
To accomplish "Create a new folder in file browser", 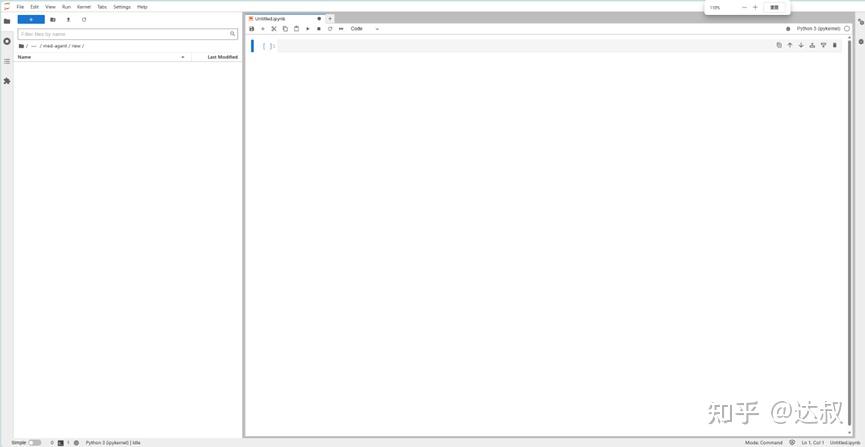I will click(x=53, y=19).
